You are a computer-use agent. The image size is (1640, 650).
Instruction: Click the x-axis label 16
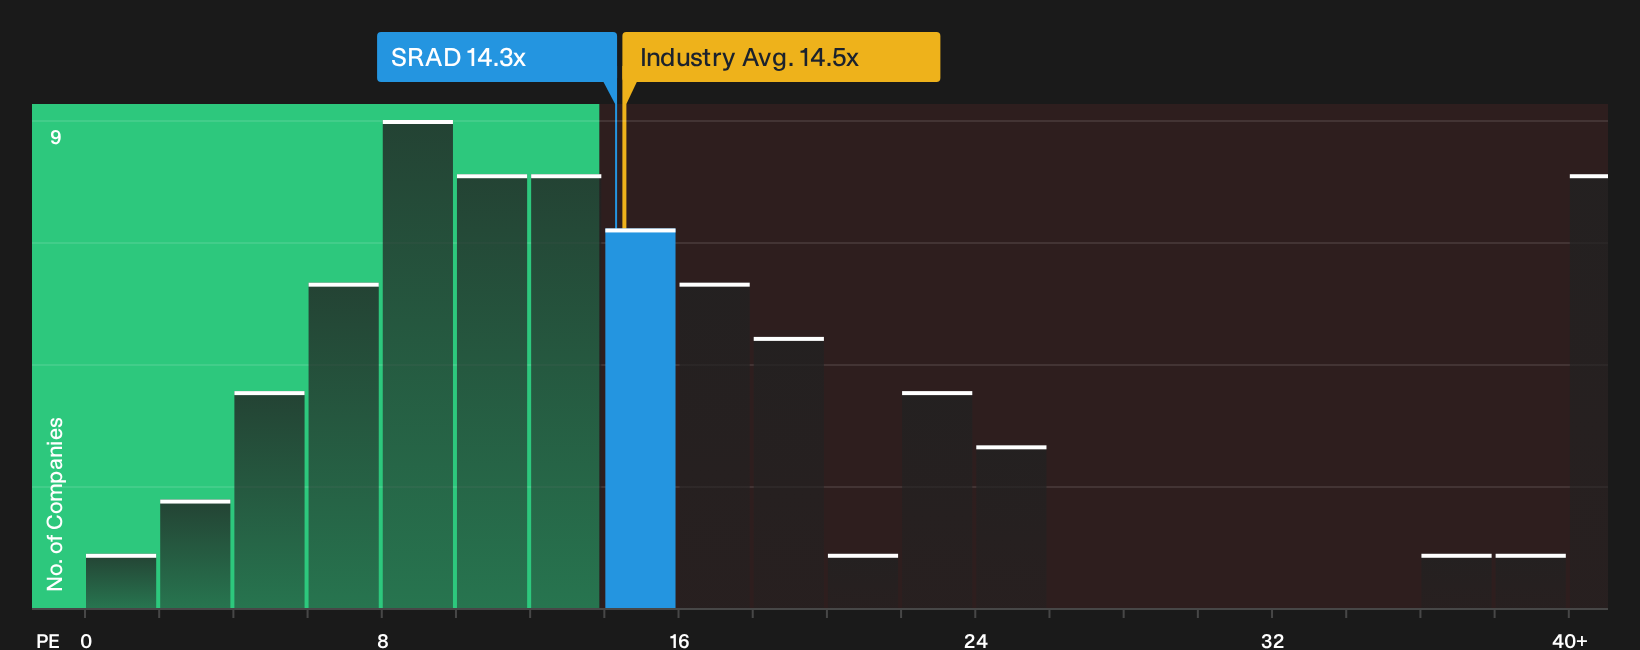679,640
